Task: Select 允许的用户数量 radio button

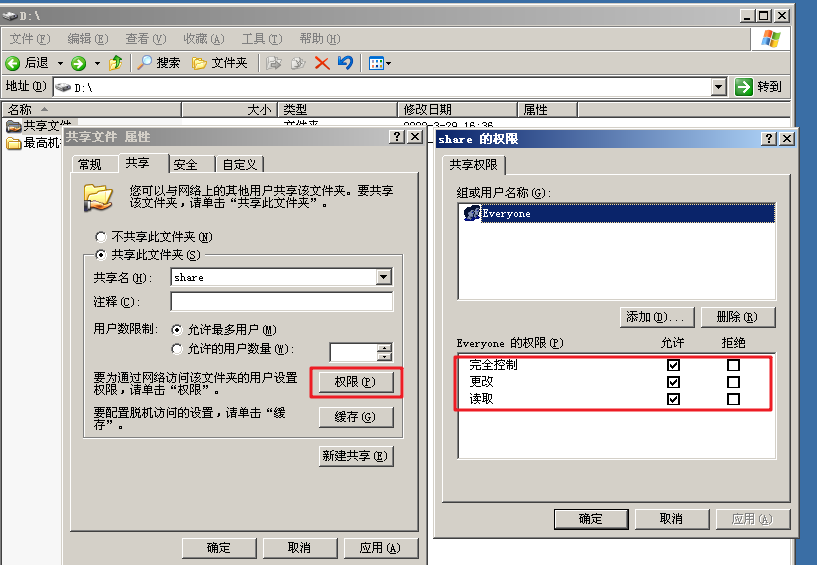Action: click(x=177, y=349)
